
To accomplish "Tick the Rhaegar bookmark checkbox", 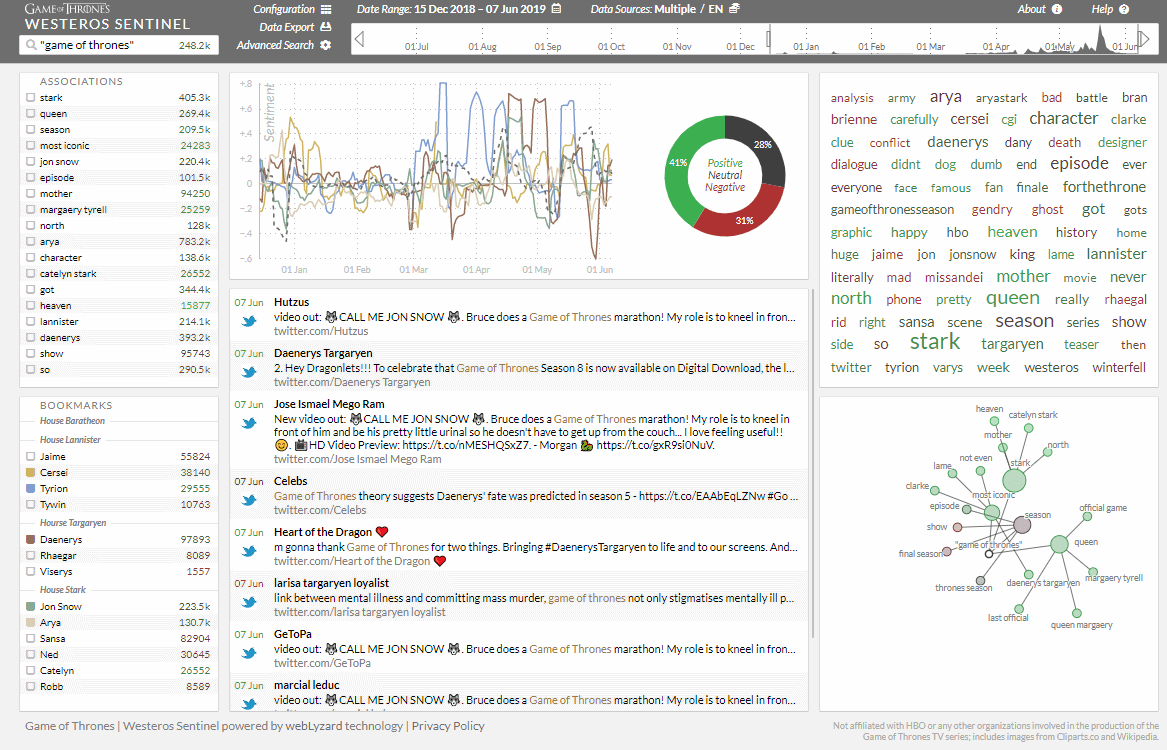I will coord(31,556).
